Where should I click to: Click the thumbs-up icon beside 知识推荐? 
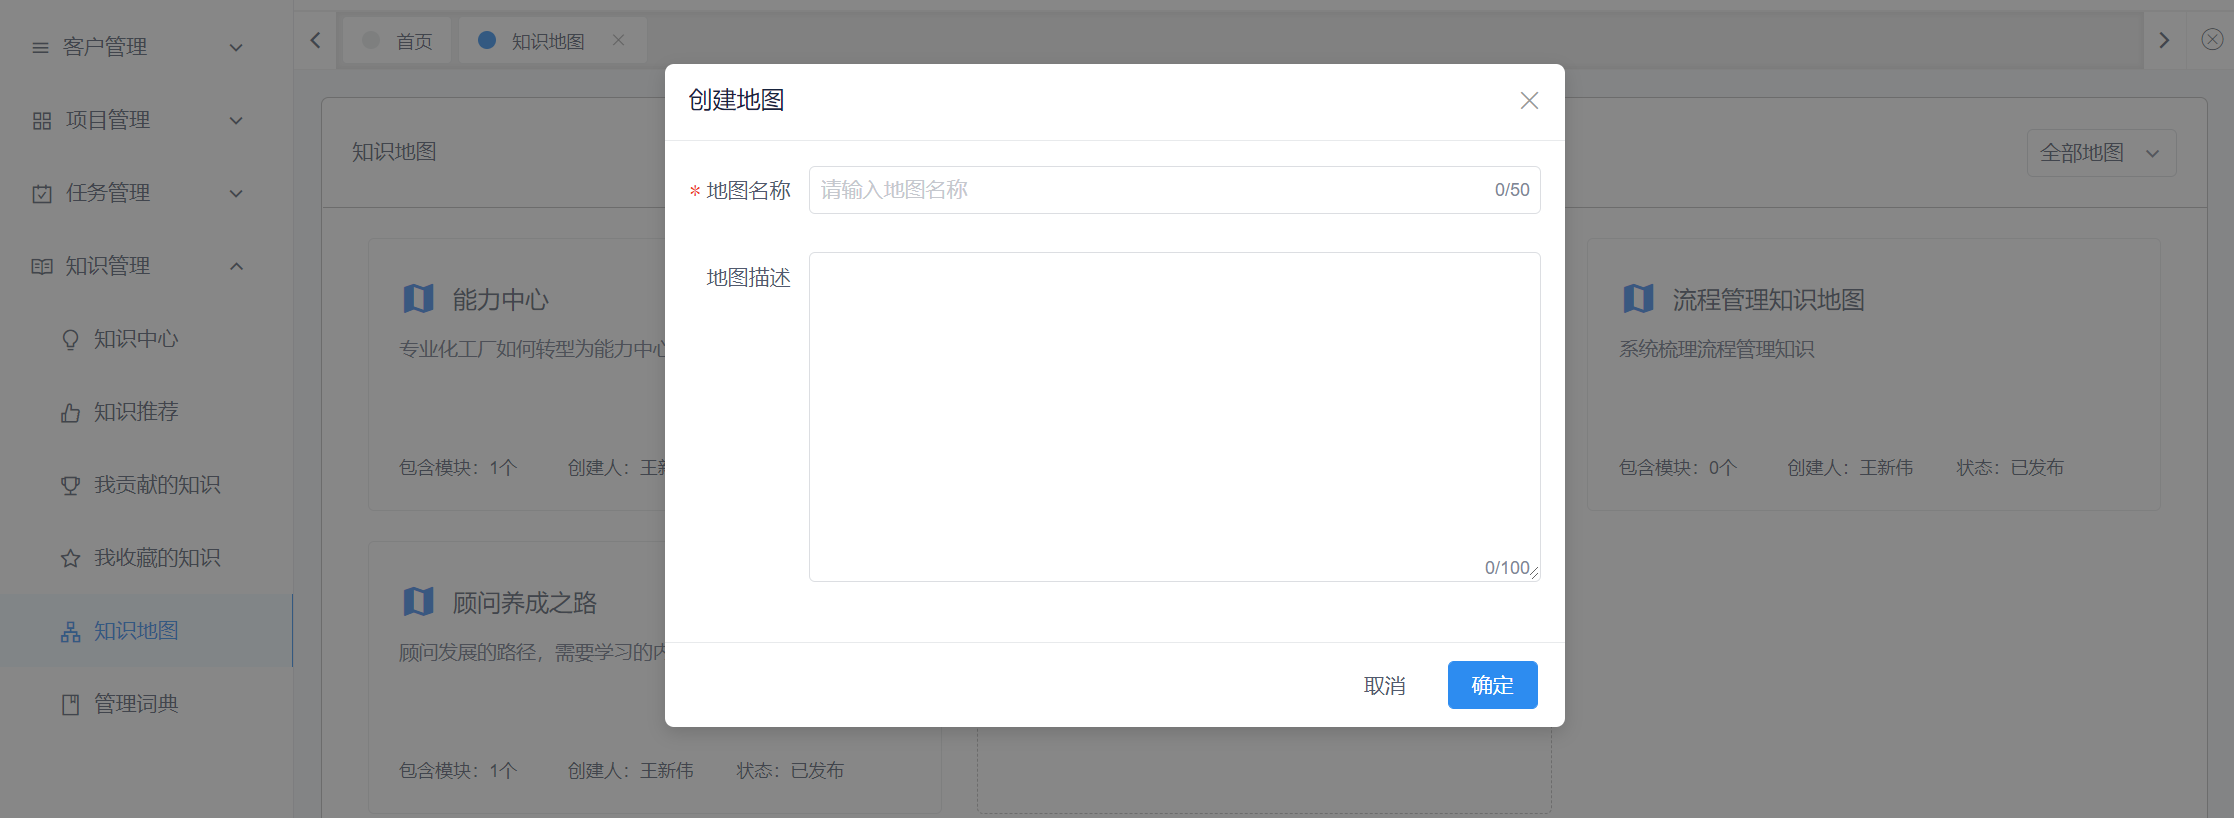pyautogui.click(x=70, y=413)
